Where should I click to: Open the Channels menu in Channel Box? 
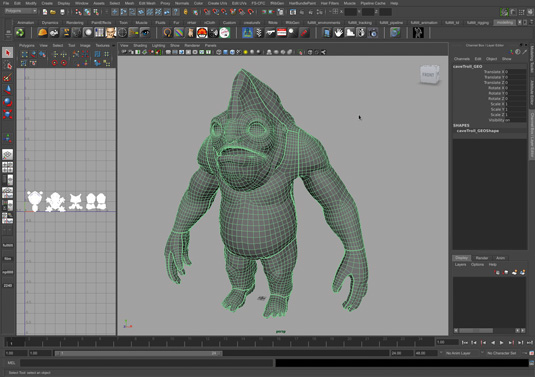coord(462,59)
